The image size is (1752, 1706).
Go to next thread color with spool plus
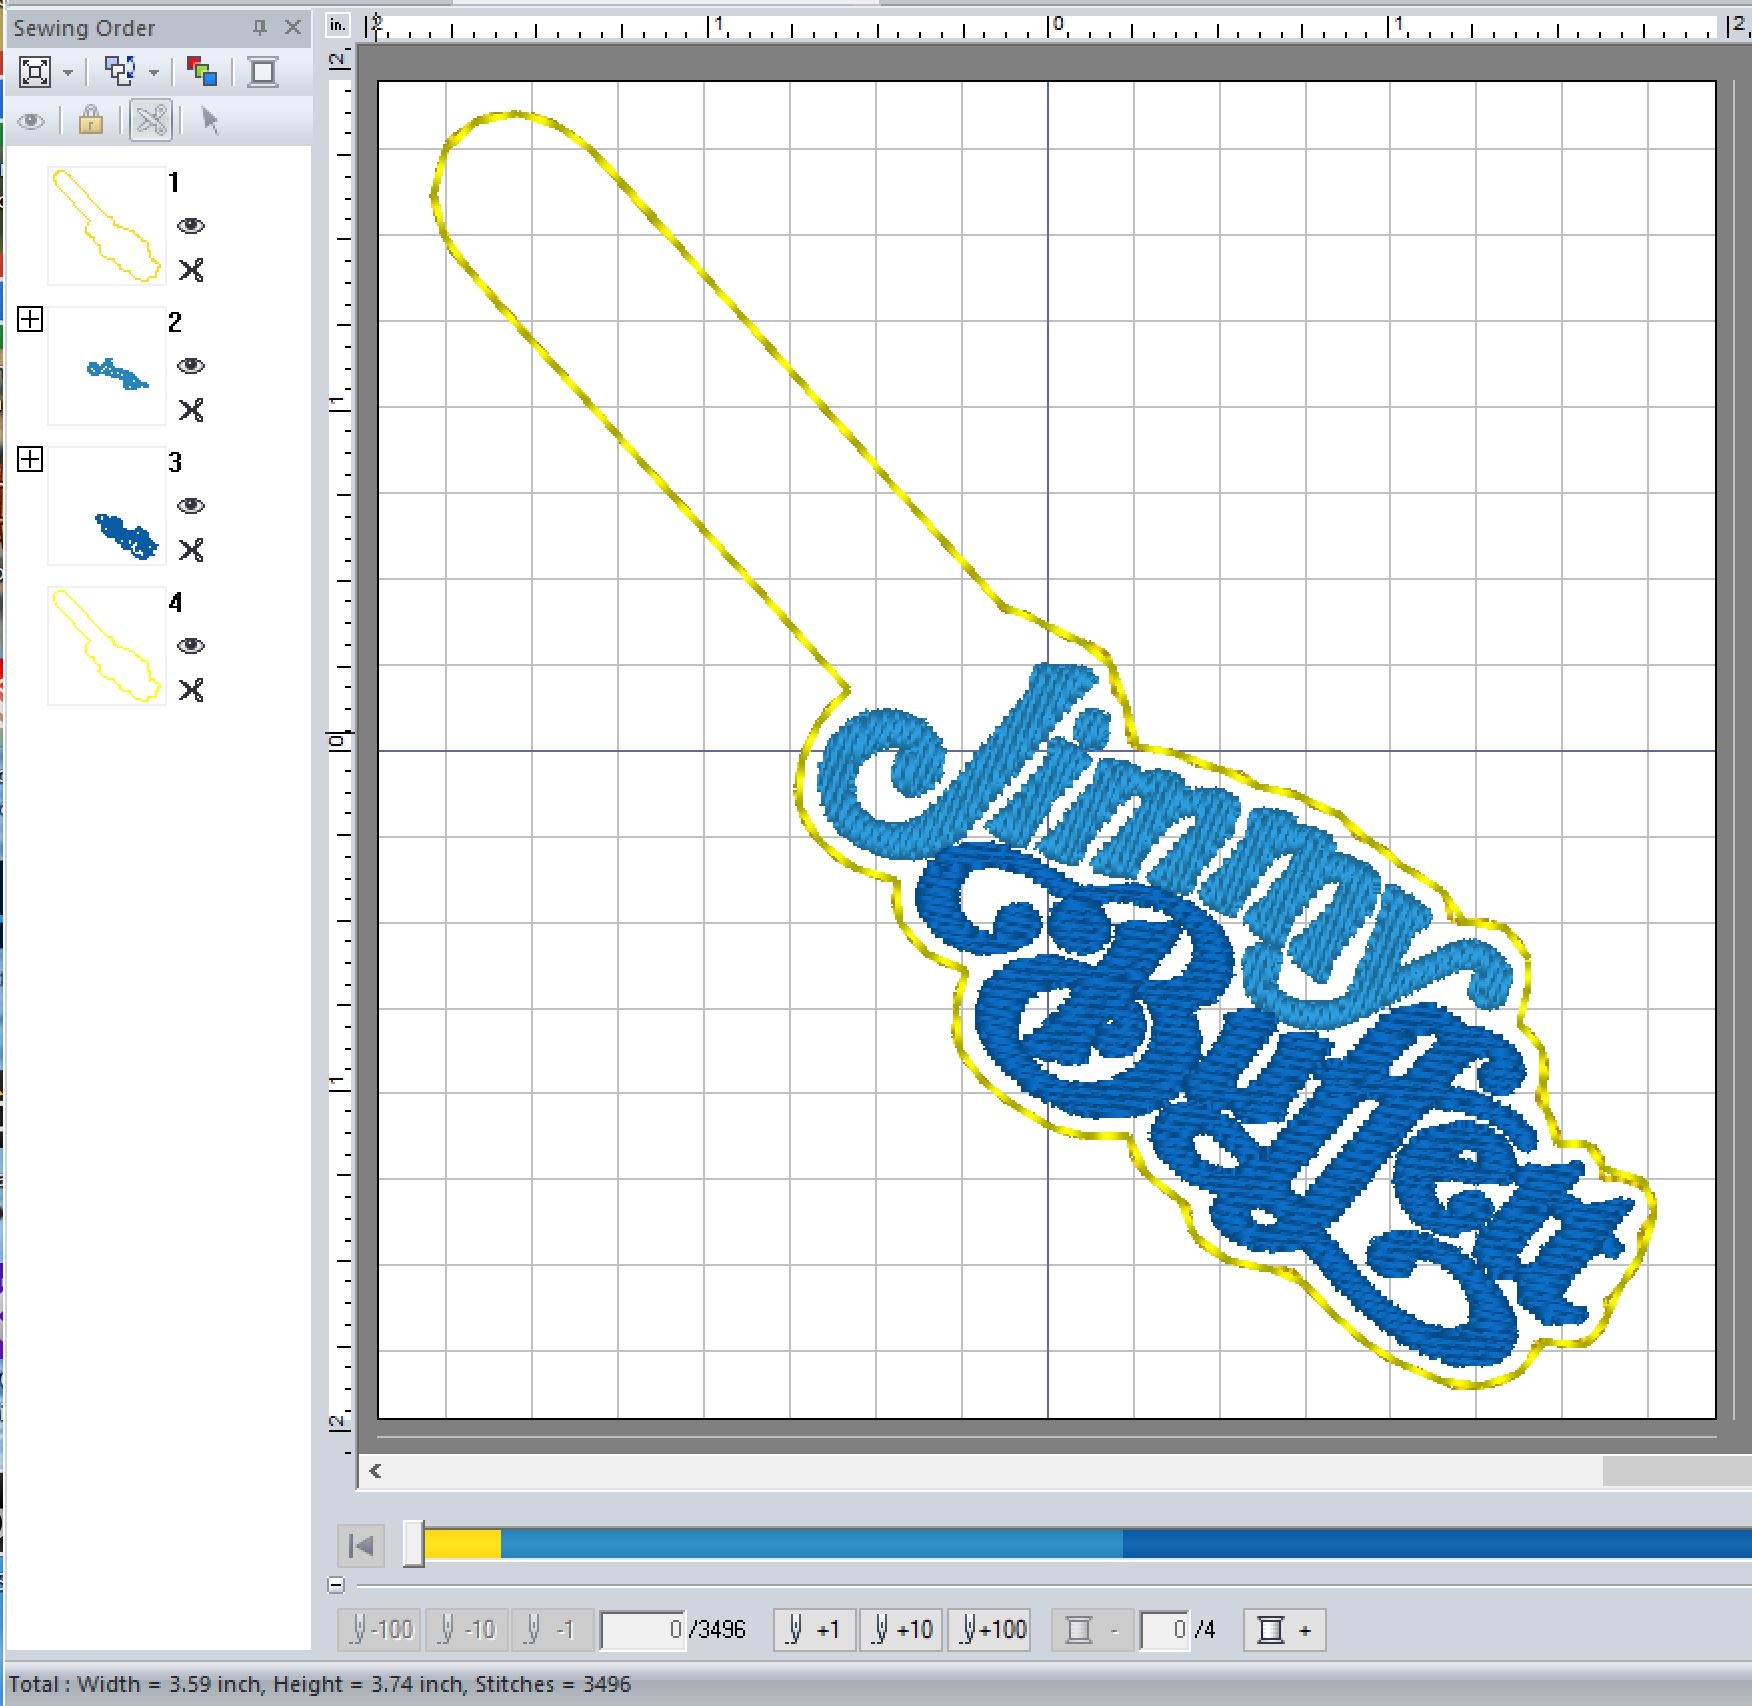pos(1285,1630)
